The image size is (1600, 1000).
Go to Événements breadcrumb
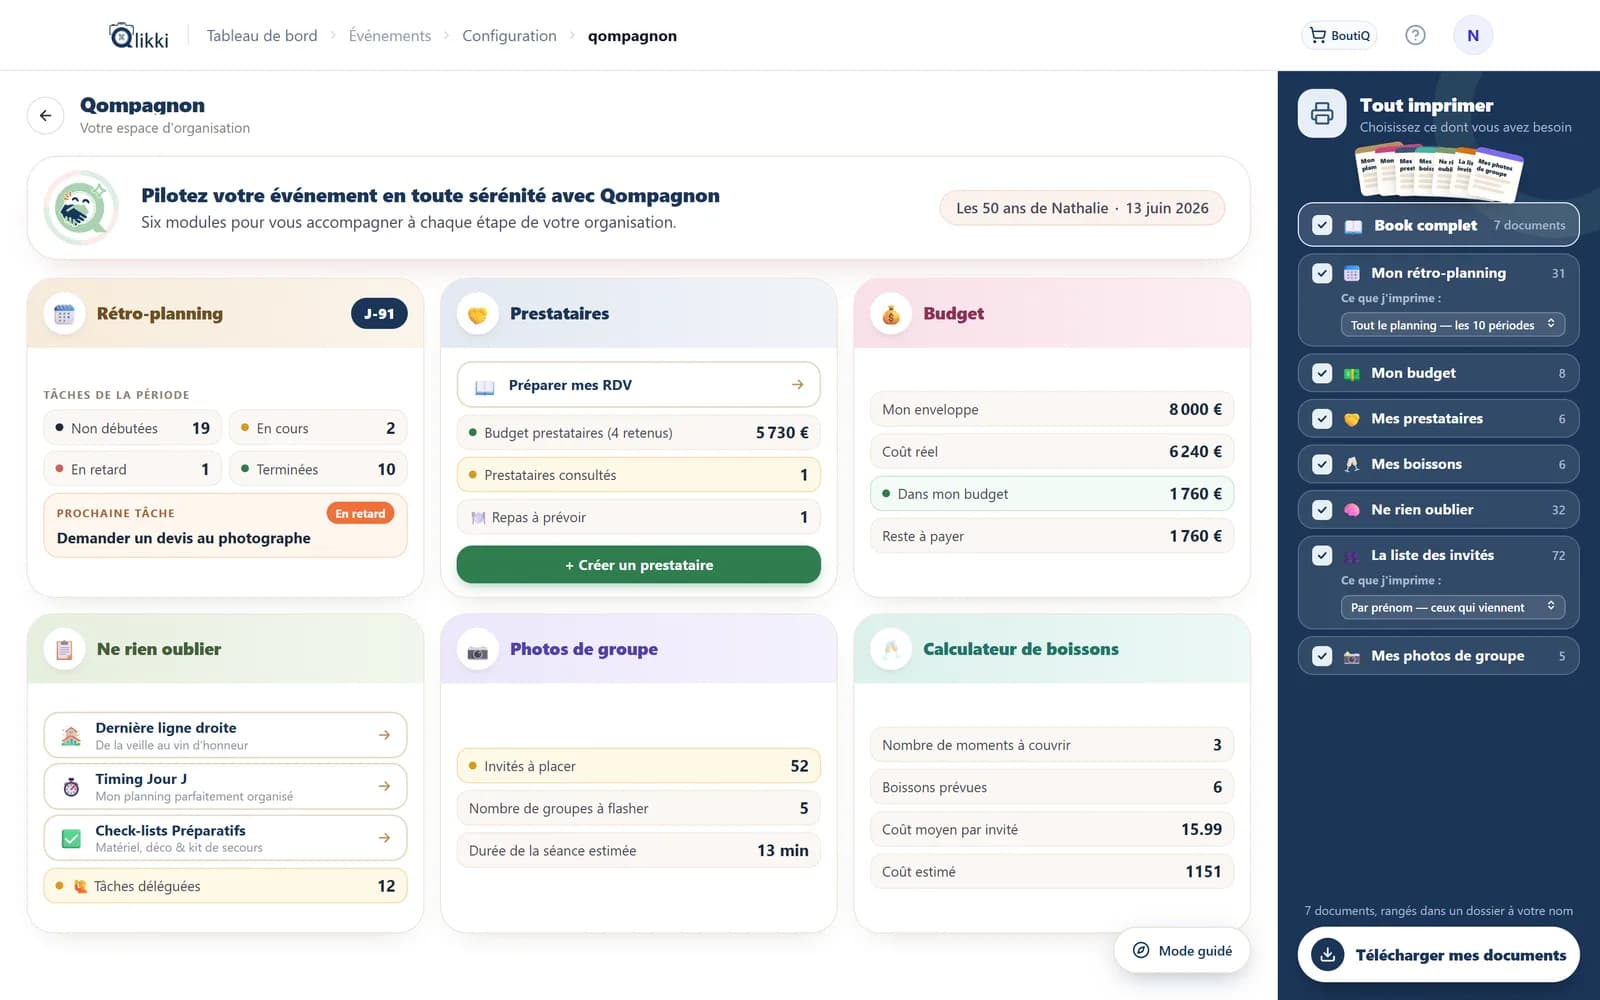390,36
